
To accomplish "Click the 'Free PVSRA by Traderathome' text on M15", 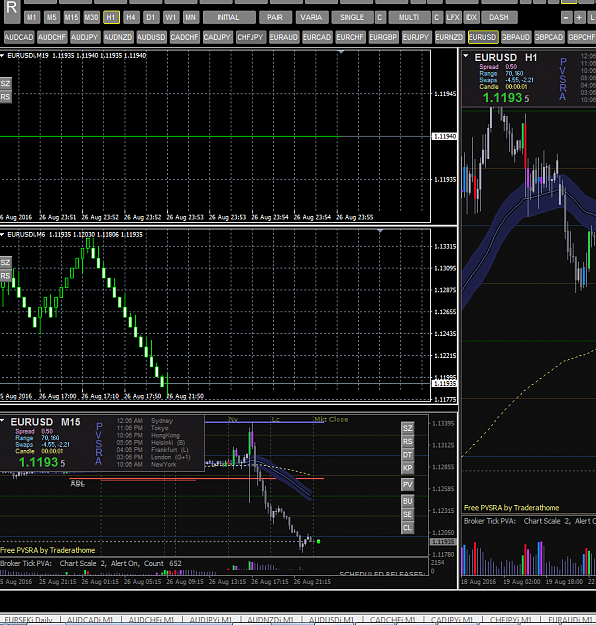I will 48,550.
